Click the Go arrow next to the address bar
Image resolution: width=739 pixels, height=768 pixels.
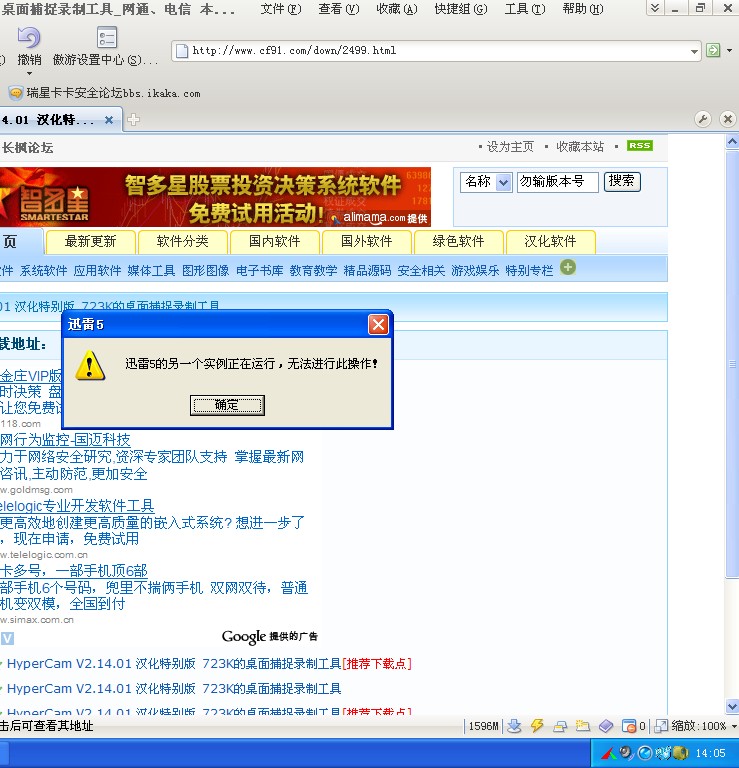tap(713, 50)
